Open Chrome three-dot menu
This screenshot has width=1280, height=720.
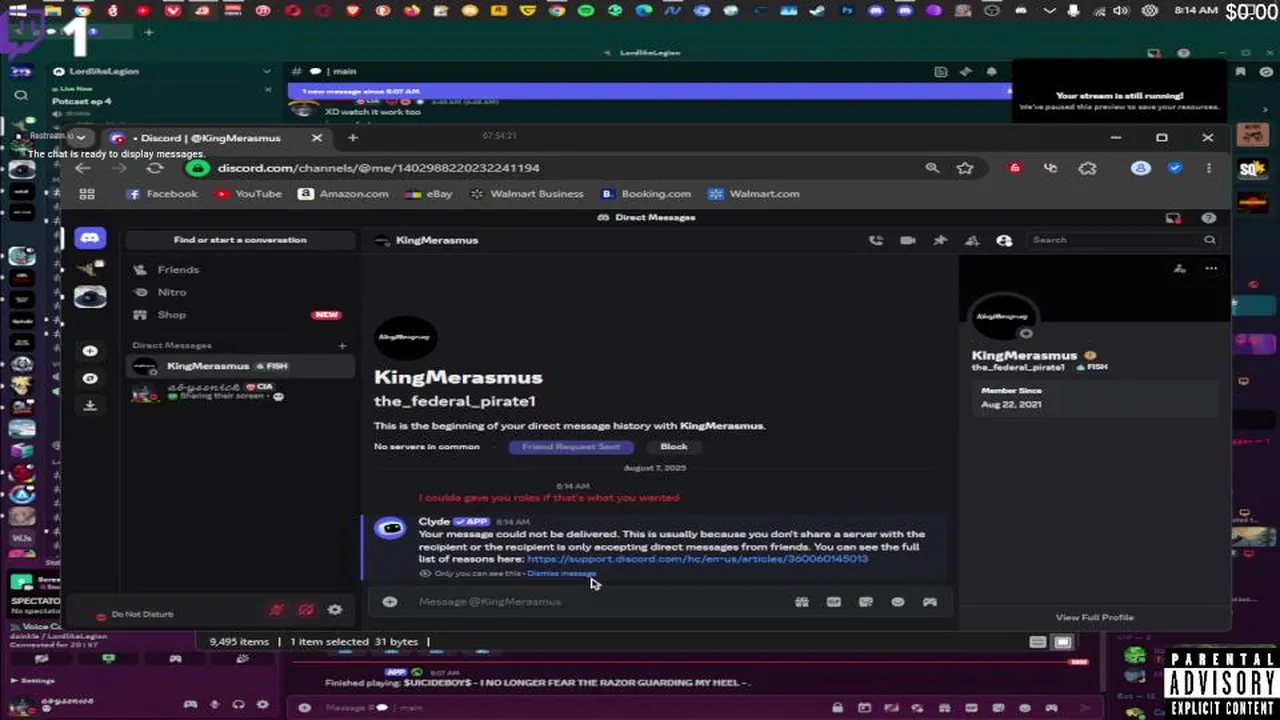pyautogui.click(x=1209, y=168)
